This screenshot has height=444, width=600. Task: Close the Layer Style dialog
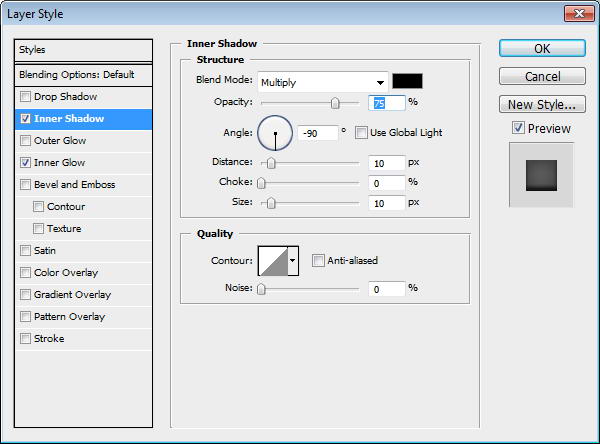point(579,14)
